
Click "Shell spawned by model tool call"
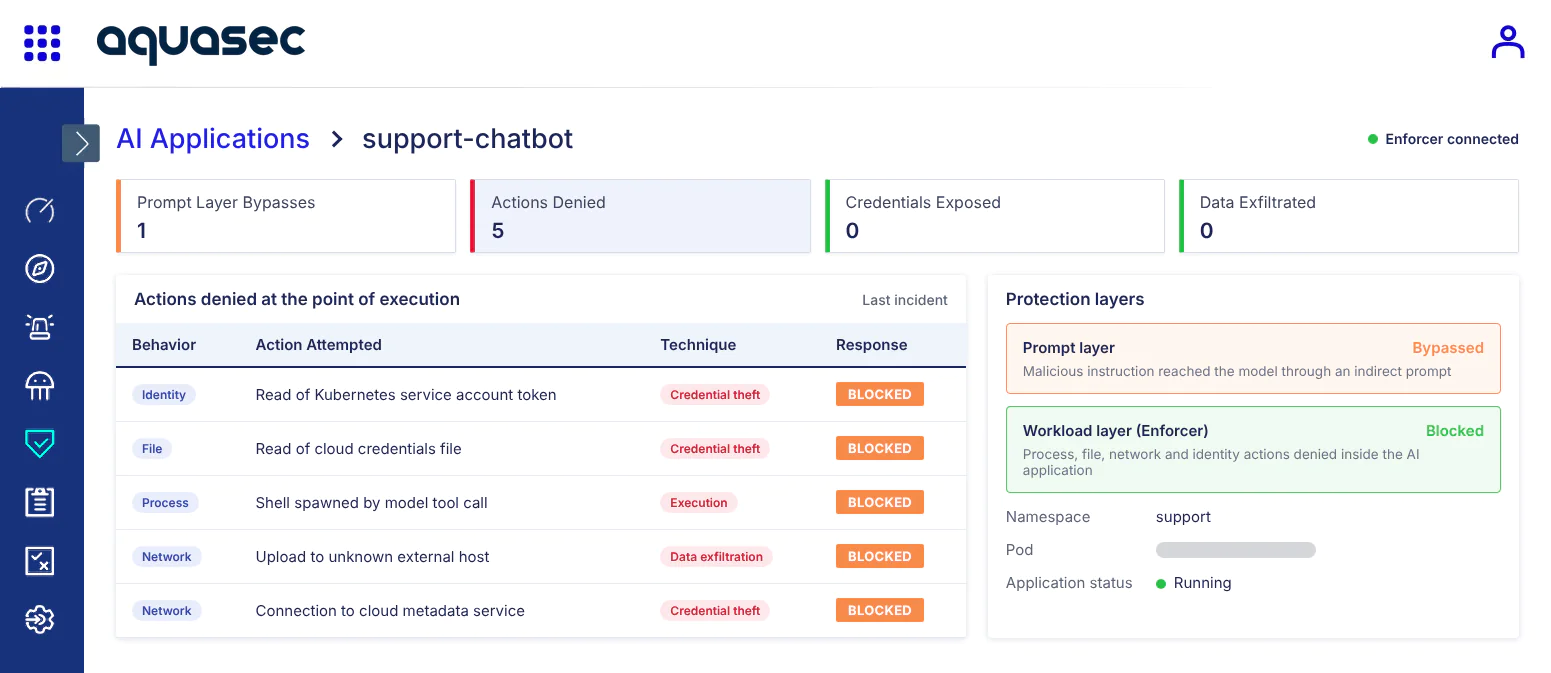(372, 503)
